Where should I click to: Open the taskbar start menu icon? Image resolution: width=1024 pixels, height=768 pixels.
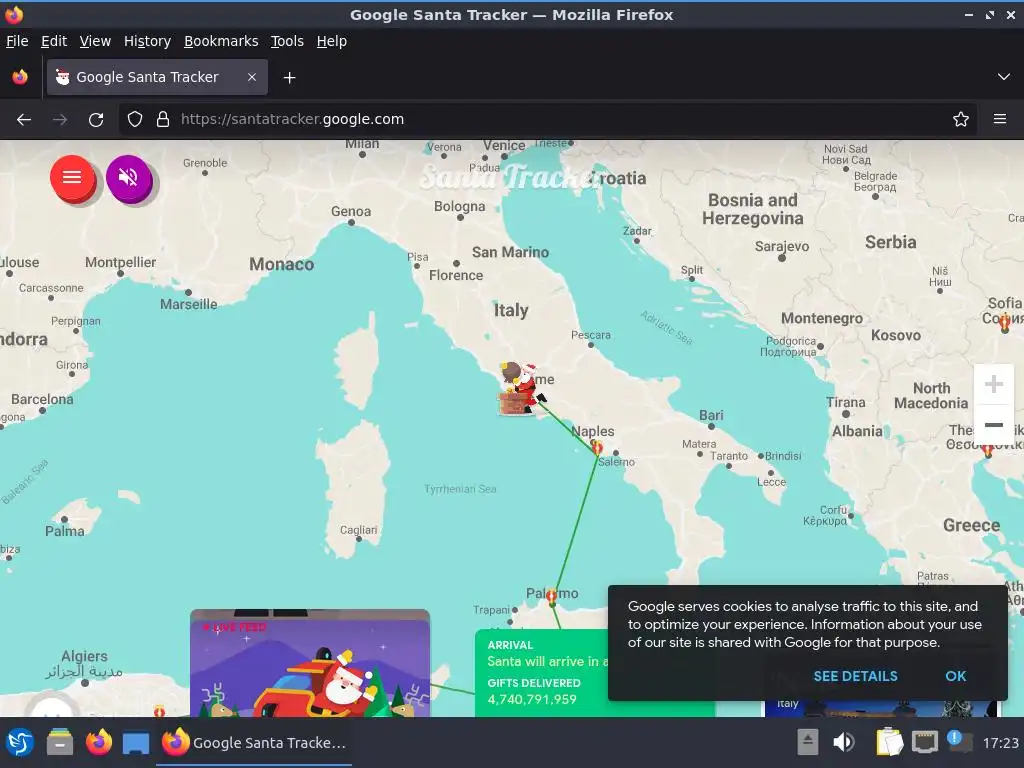20,743
